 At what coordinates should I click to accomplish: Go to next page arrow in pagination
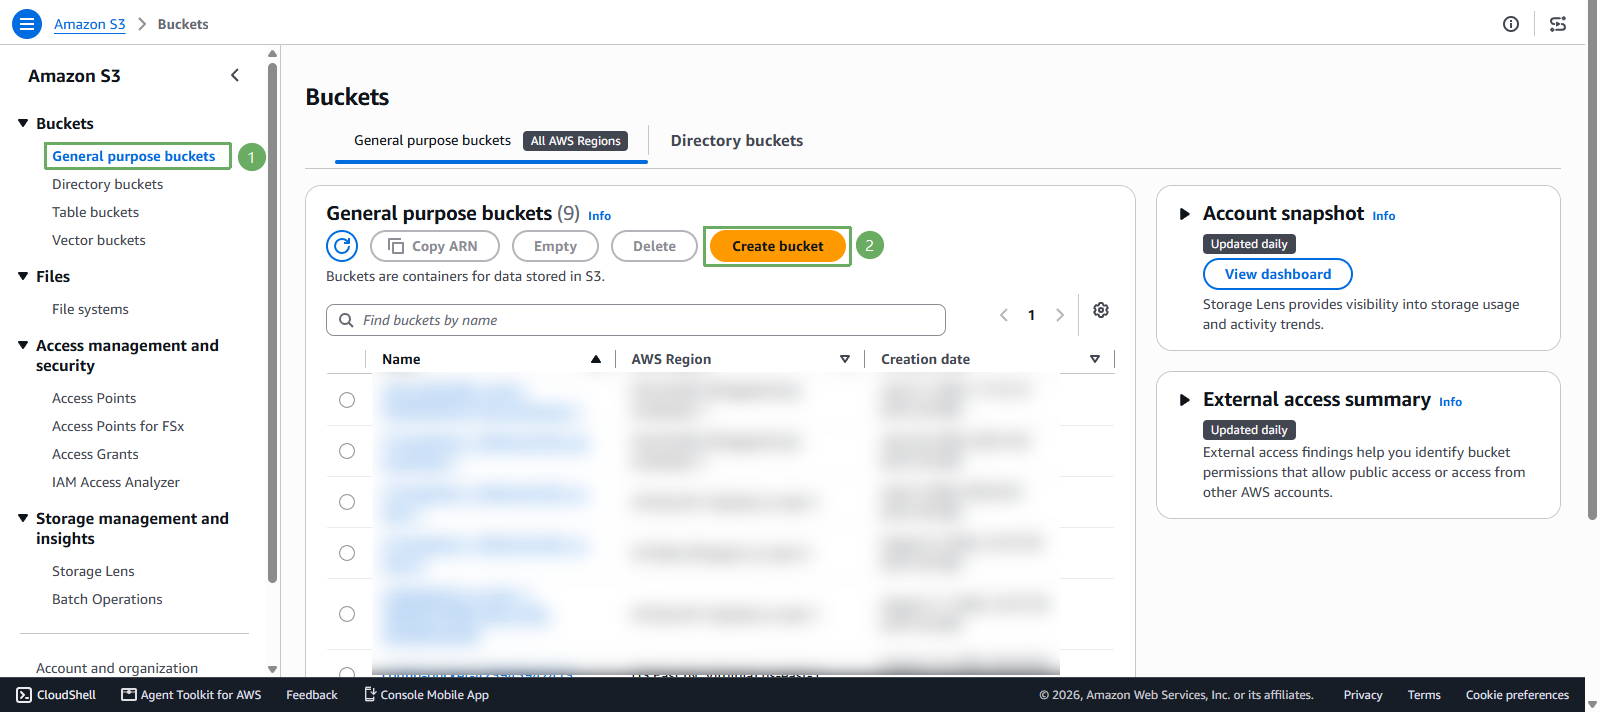1060,315
